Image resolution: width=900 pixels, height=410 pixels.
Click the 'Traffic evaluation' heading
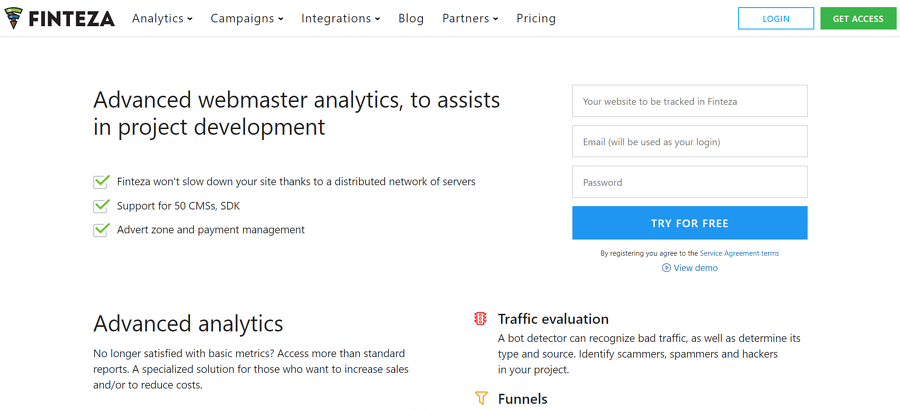(553, 319)
